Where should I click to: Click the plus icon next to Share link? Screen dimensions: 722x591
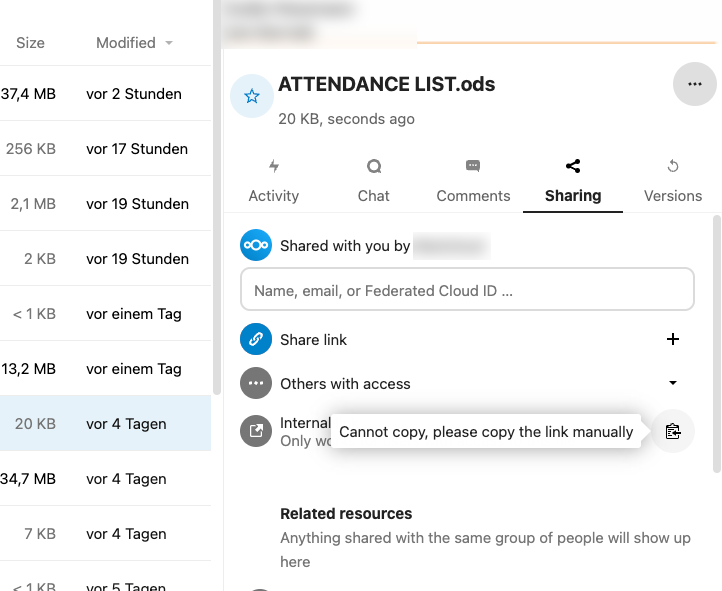click(x=673, y=340)
